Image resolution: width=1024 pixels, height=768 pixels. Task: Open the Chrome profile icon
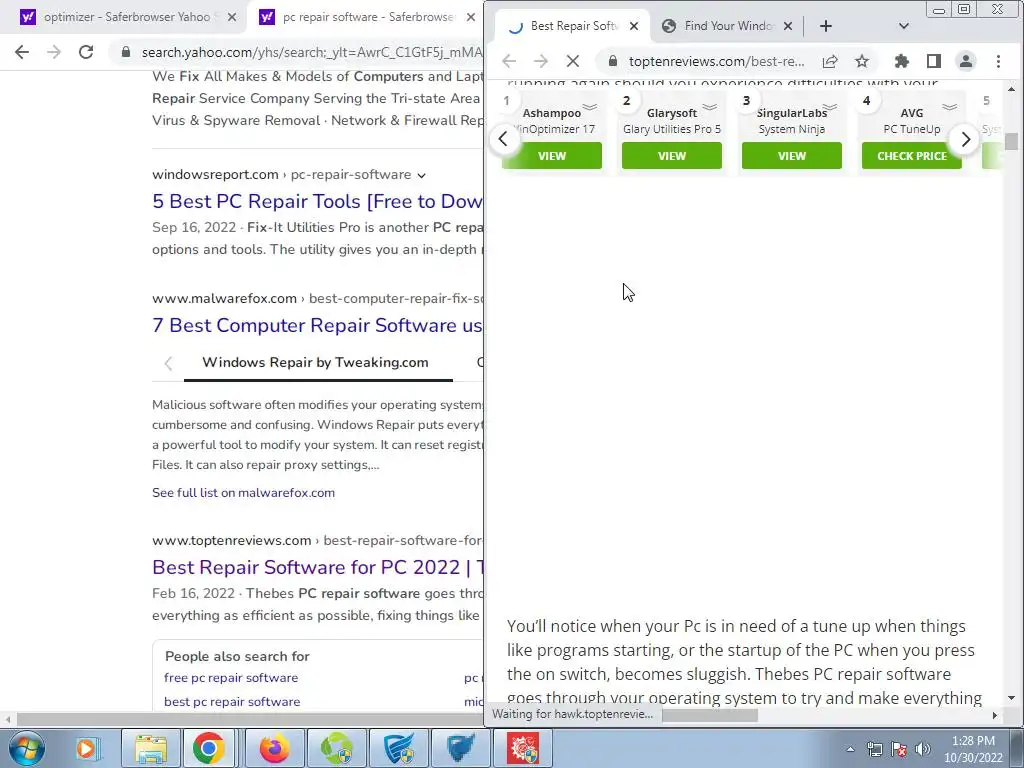pyautogui.click(x=965, y=61)
